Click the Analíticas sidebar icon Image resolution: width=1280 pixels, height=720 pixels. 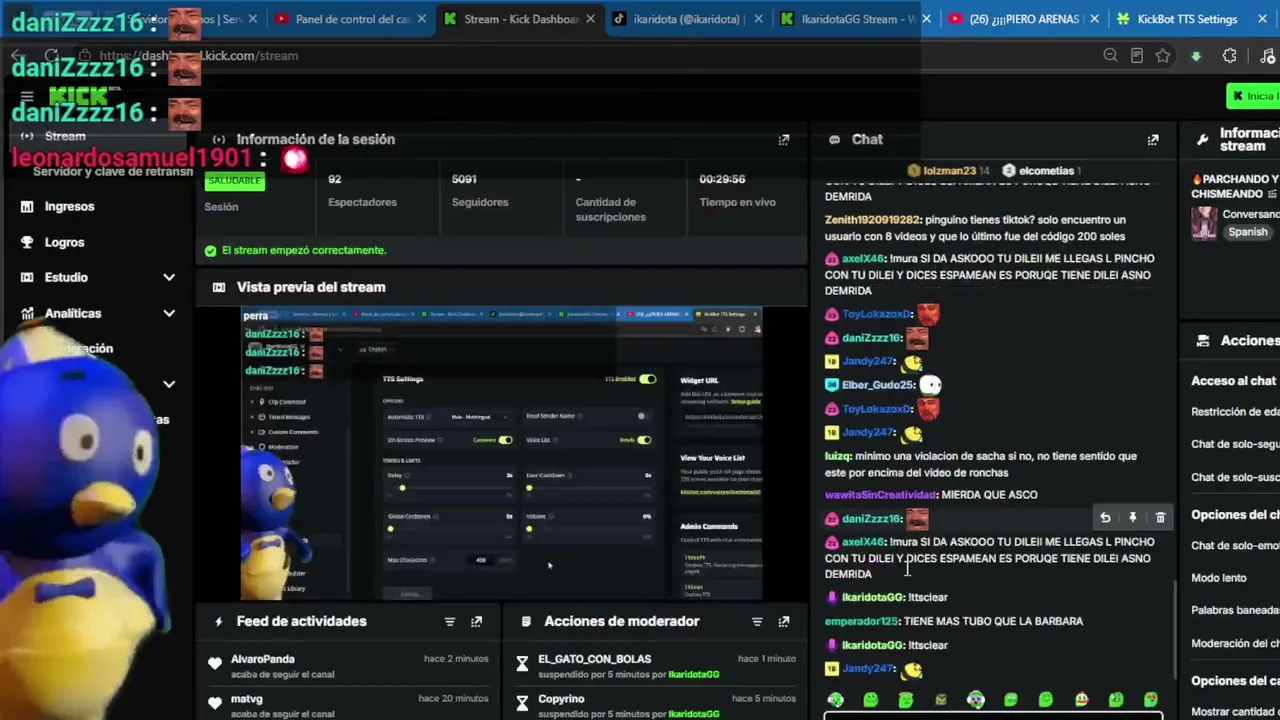point(27,313)
